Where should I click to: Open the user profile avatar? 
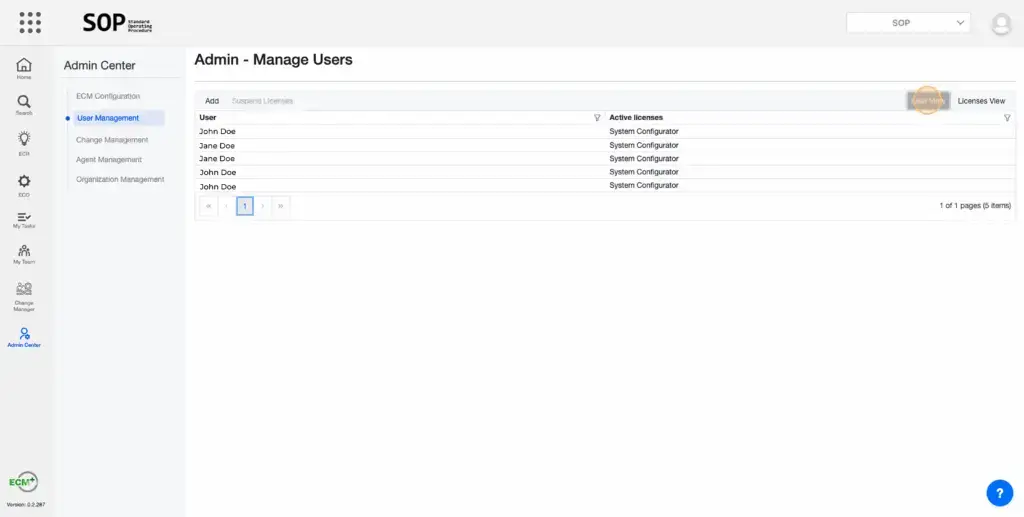coord(1000,24)
